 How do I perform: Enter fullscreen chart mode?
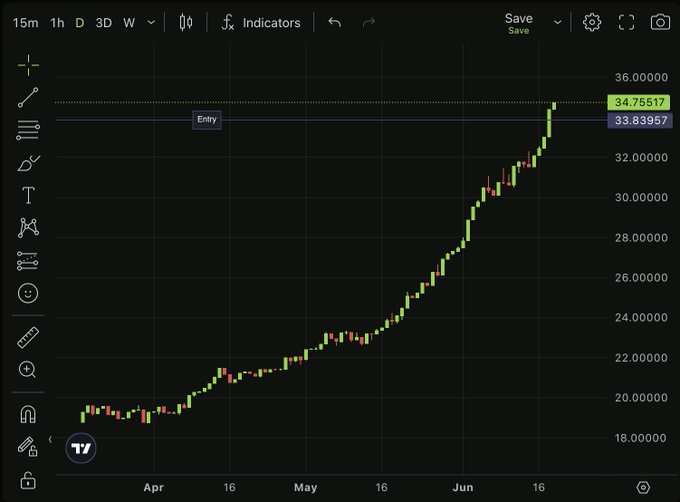pos(626,22)
